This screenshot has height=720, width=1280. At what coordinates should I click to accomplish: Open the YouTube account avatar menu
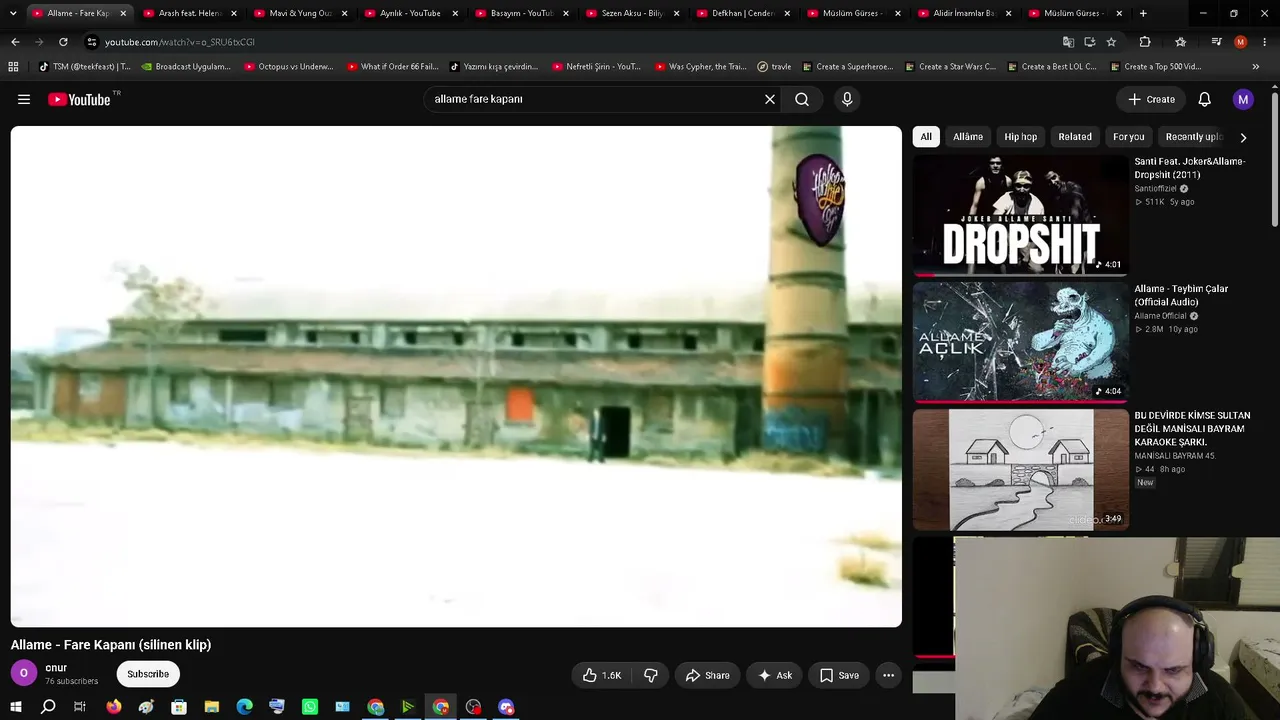pyautogui.click(x=1243, y=99)
